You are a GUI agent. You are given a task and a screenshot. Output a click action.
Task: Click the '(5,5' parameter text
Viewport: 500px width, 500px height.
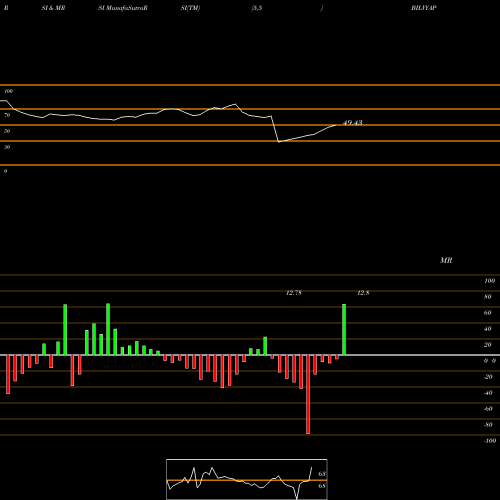257,8
